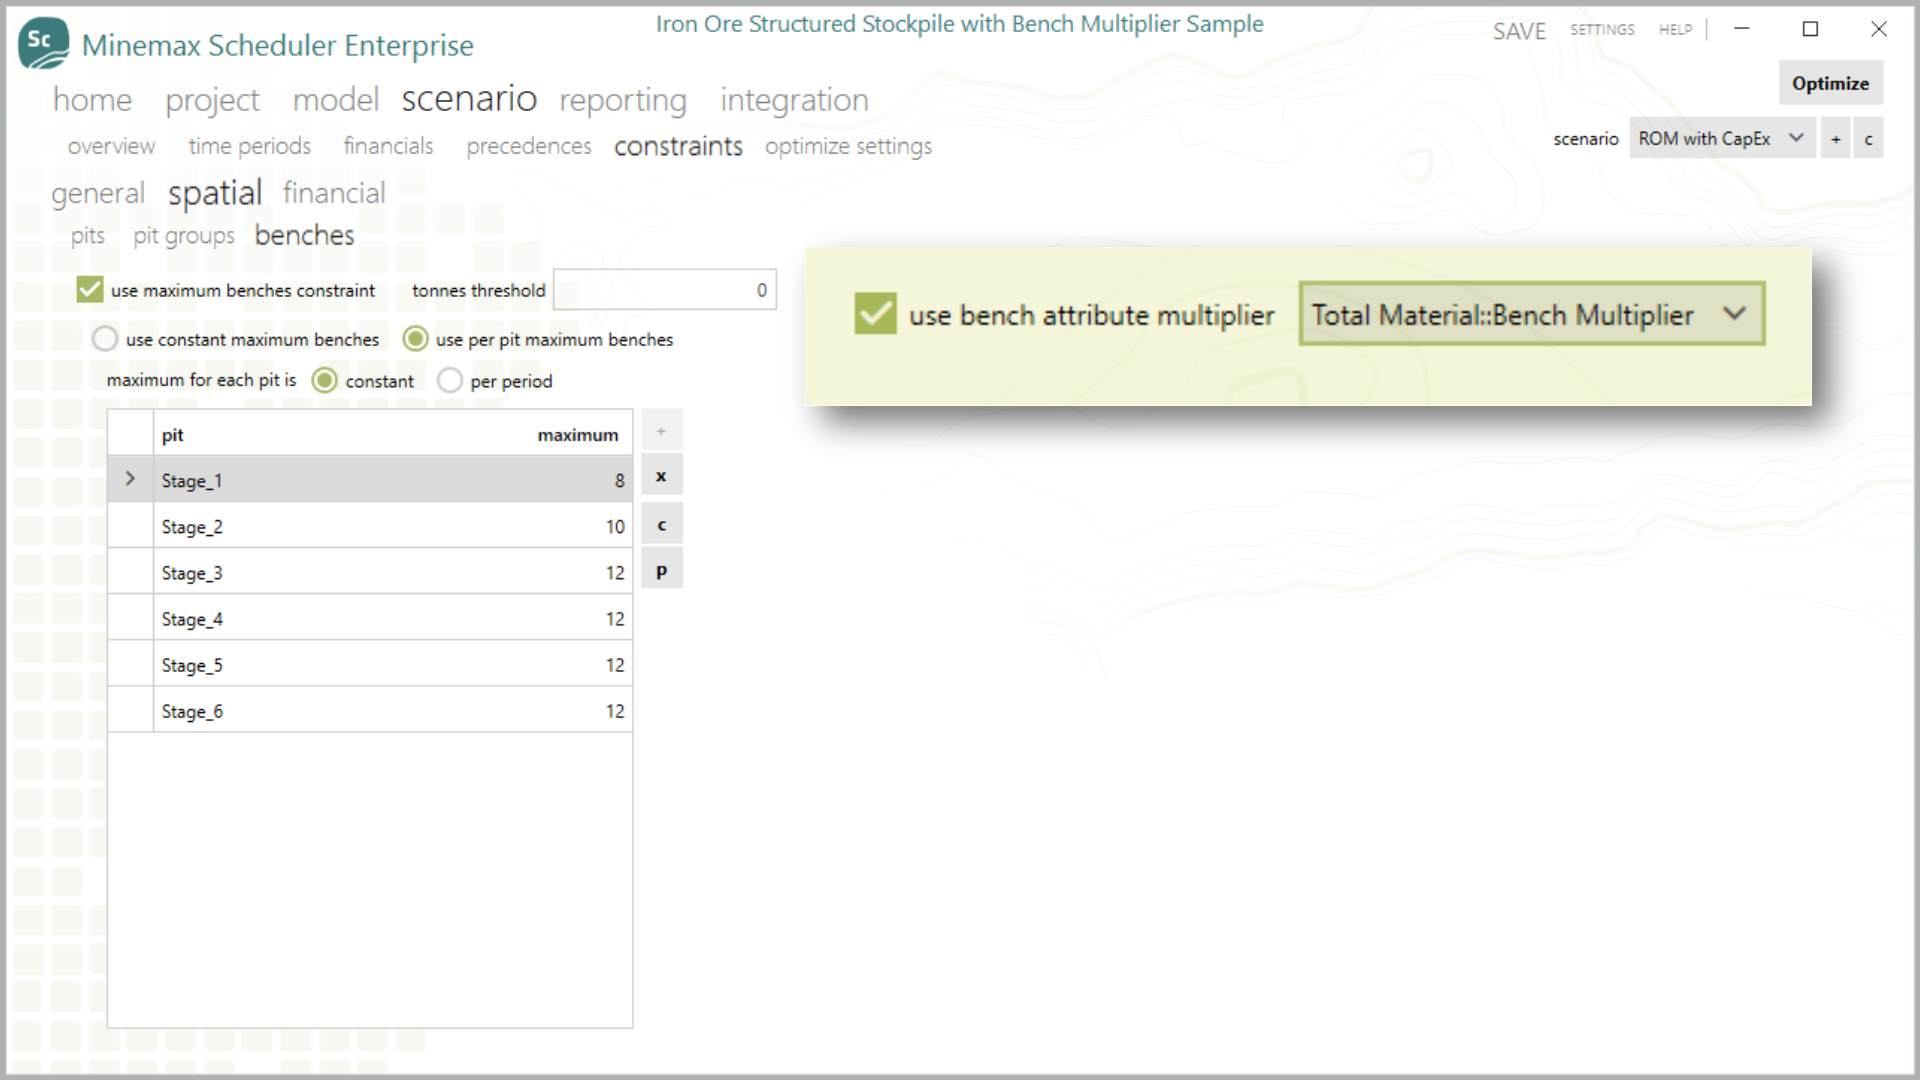Select the constant radio for each pit
This screenshot has height=1080, width=1920.
click(325, 380)
